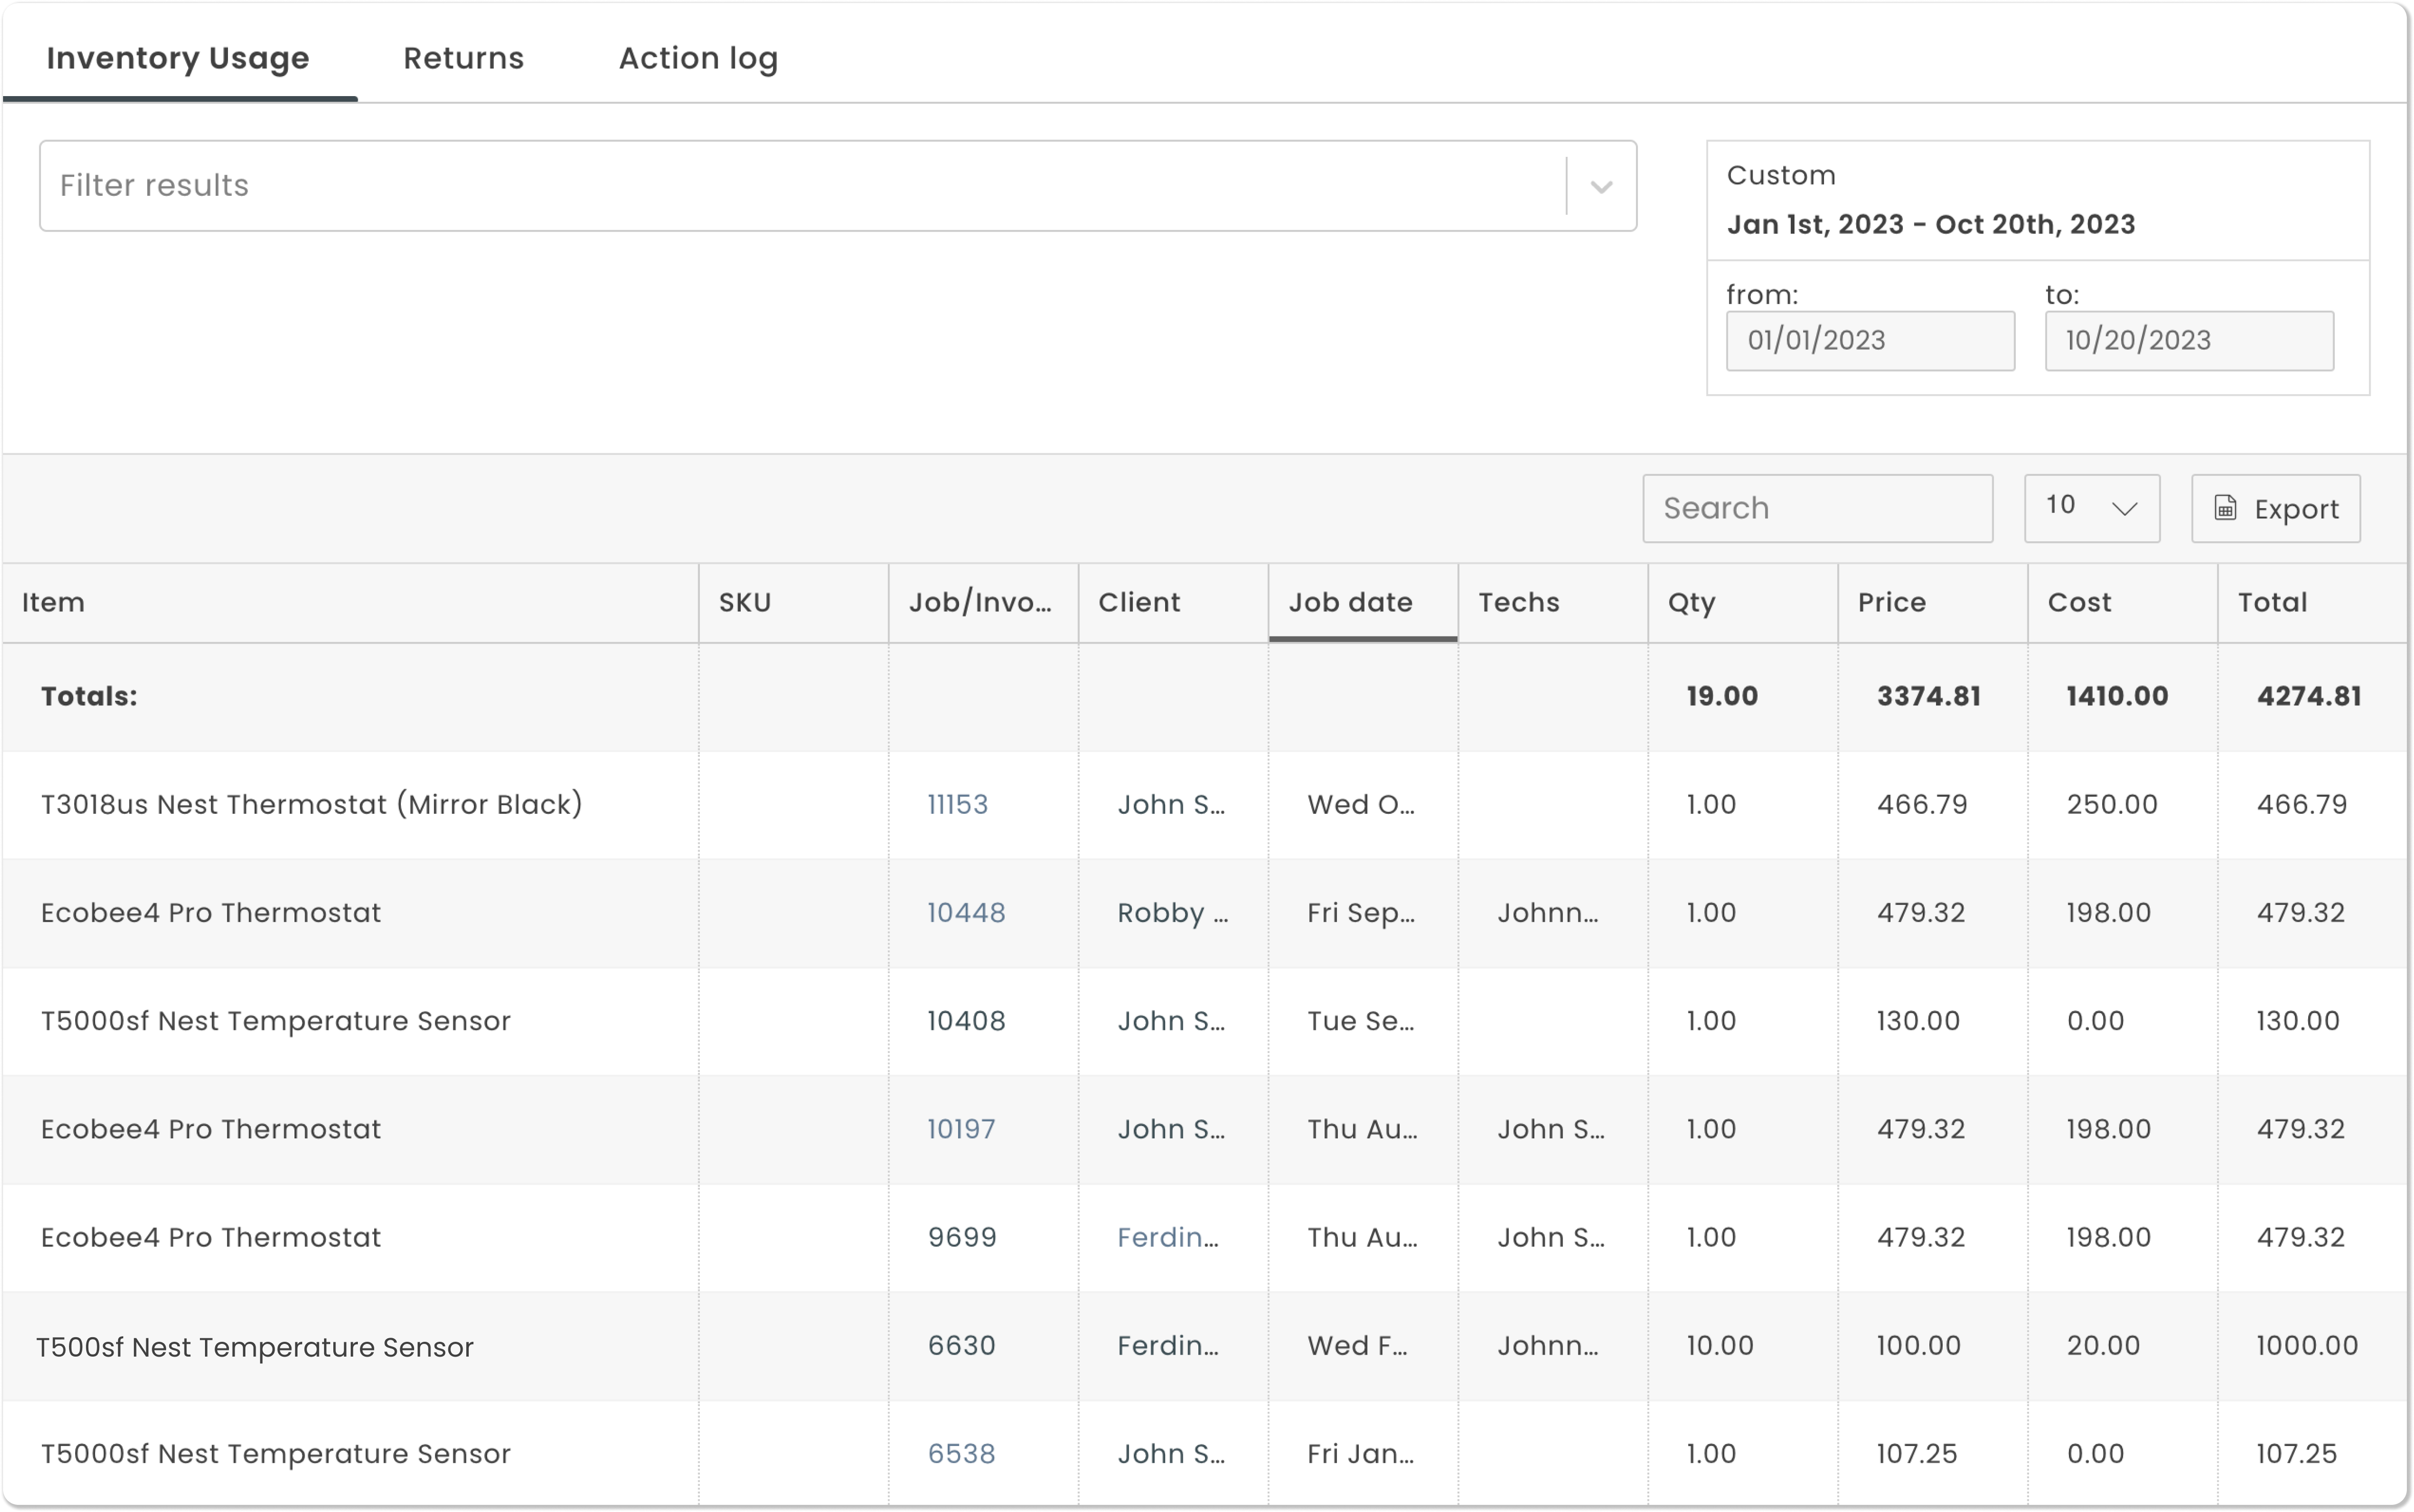This screenshot has width=2414, height=1512.
Task: Click tech Johnn... in row 6630
Action: (1548, 1346)
